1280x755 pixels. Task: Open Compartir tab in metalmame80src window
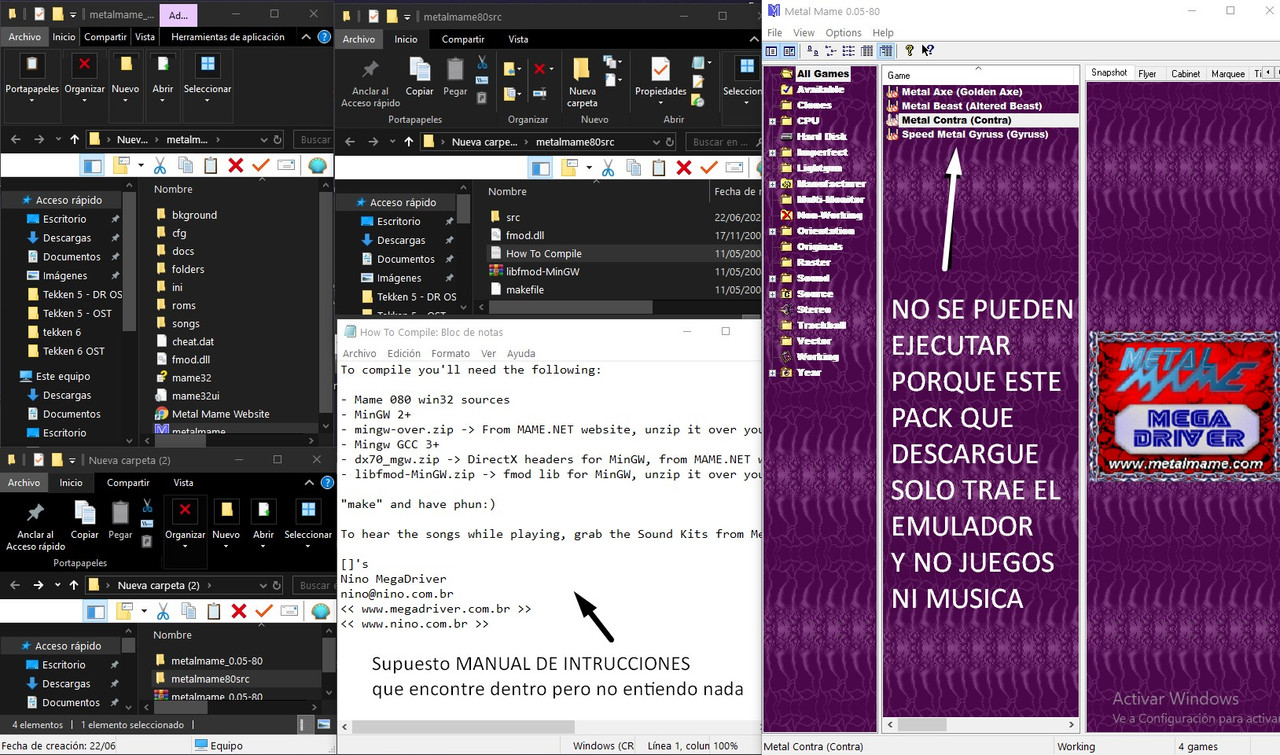(x=463, y=39)
